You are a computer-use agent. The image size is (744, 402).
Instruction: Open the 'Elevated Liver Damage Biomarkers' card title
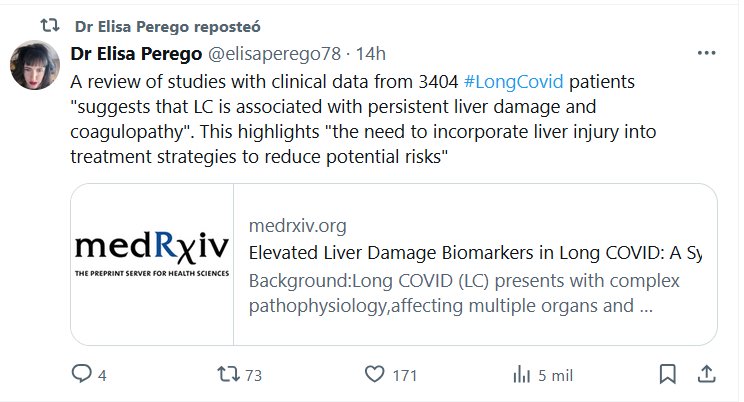coord(474,252)
